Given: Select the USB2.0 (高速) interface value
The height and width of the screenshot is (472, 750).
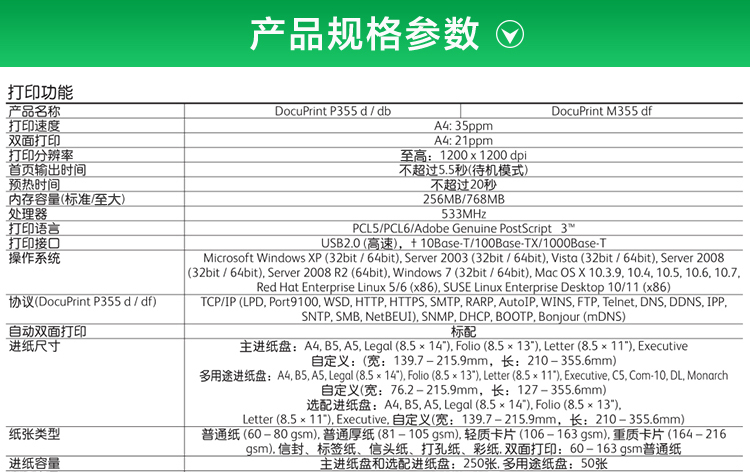Looking at the screenshot, I should [x=463, y=243].
